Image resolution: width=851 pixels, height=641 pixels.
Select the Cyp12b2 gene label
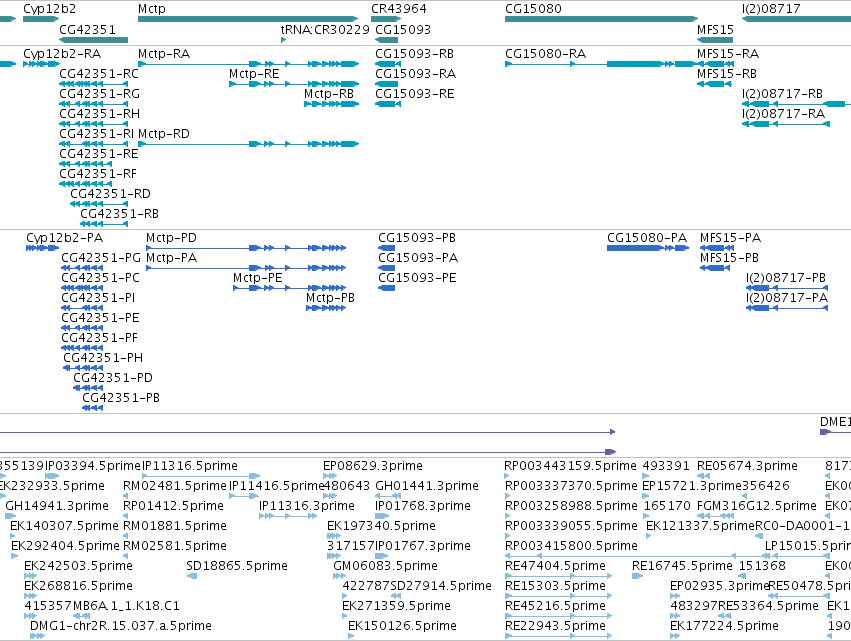click(x=49, y=9)
